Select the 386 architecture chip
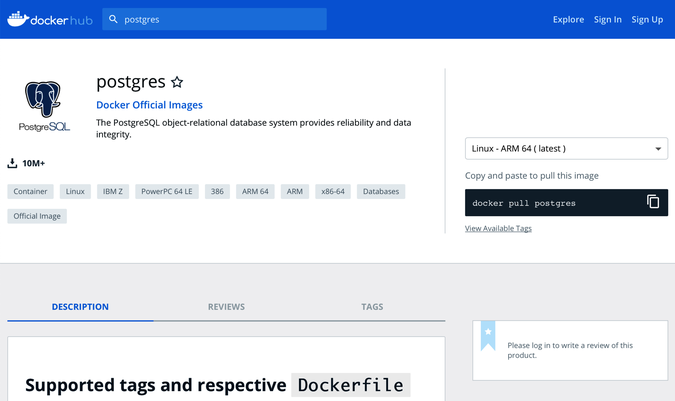Screen dimensions: 675x401 (x=217, y=191)
